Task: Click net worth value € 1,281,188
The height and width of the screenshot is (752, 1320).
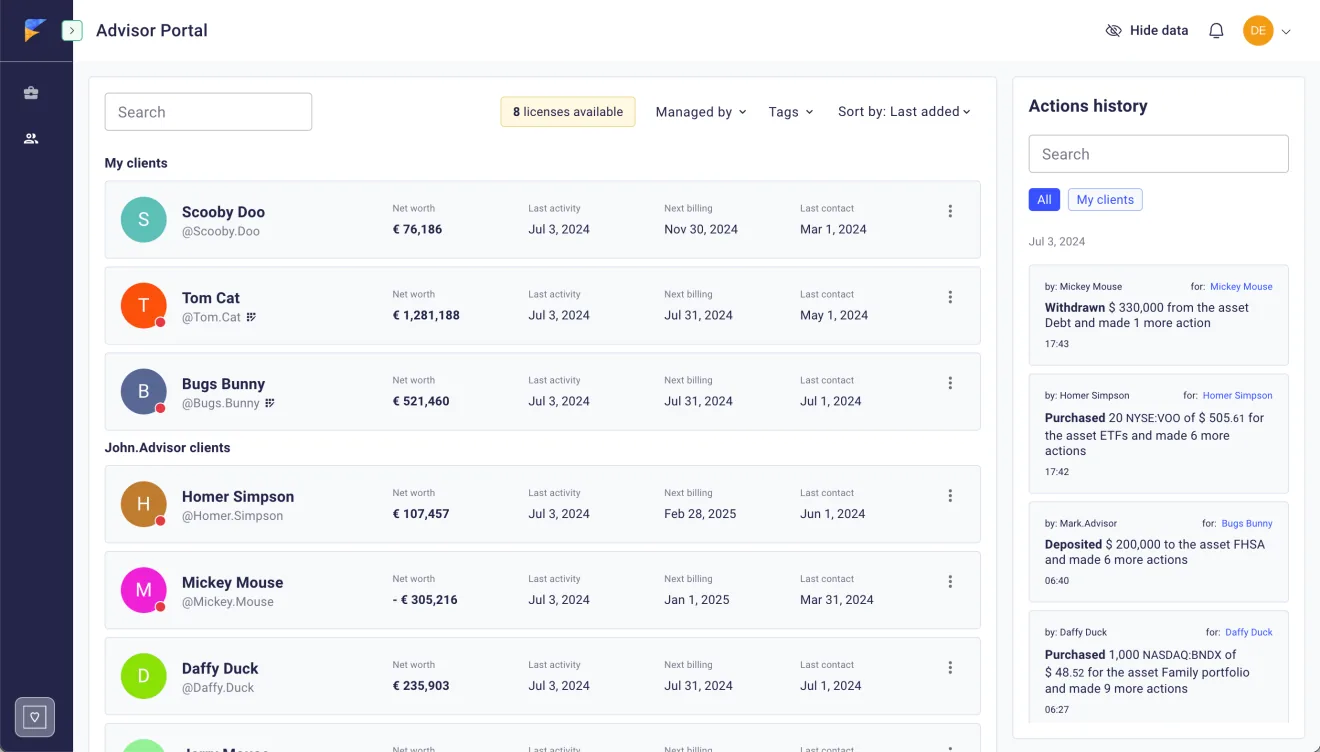Action: pos(426,315)
